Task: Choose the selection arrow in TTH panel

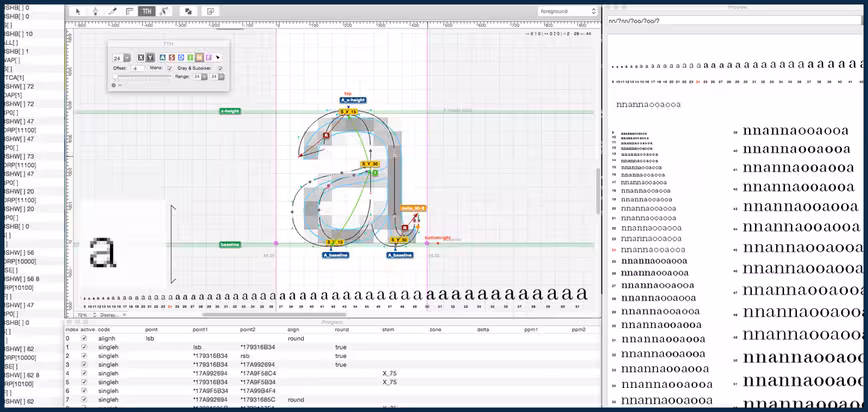Action: coord(218,57)
